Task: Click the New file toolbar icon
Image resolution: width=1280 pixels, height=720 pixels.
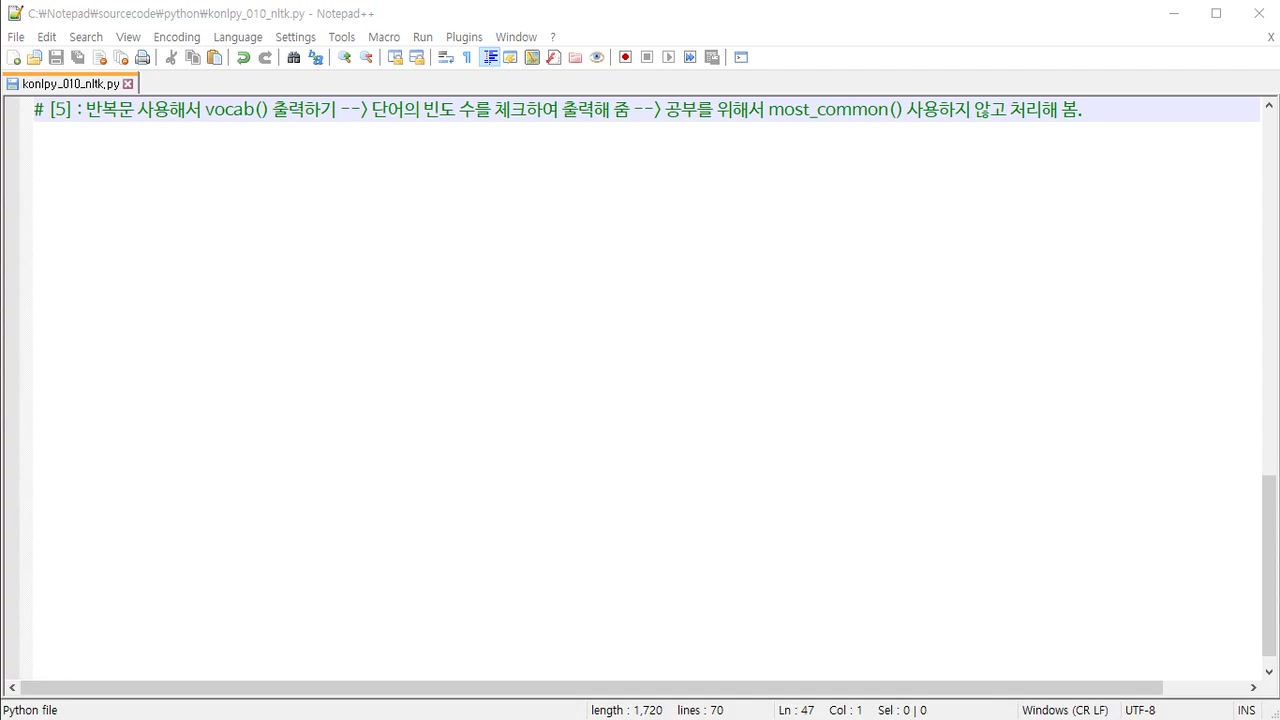Action: point(14,58)
